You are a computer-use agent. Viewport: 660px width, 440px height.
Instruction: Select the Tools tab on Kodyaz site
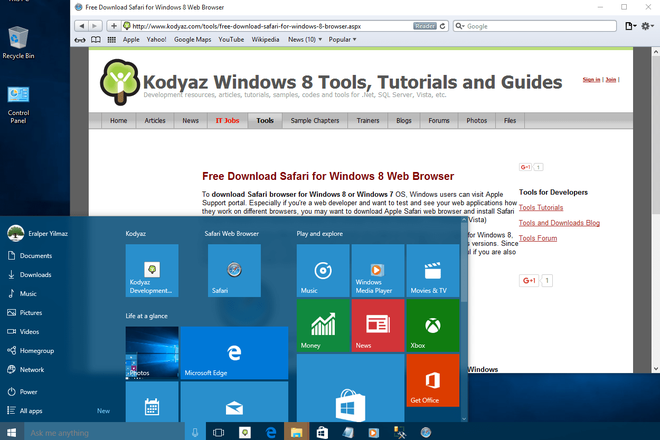[x=265, y=121]
